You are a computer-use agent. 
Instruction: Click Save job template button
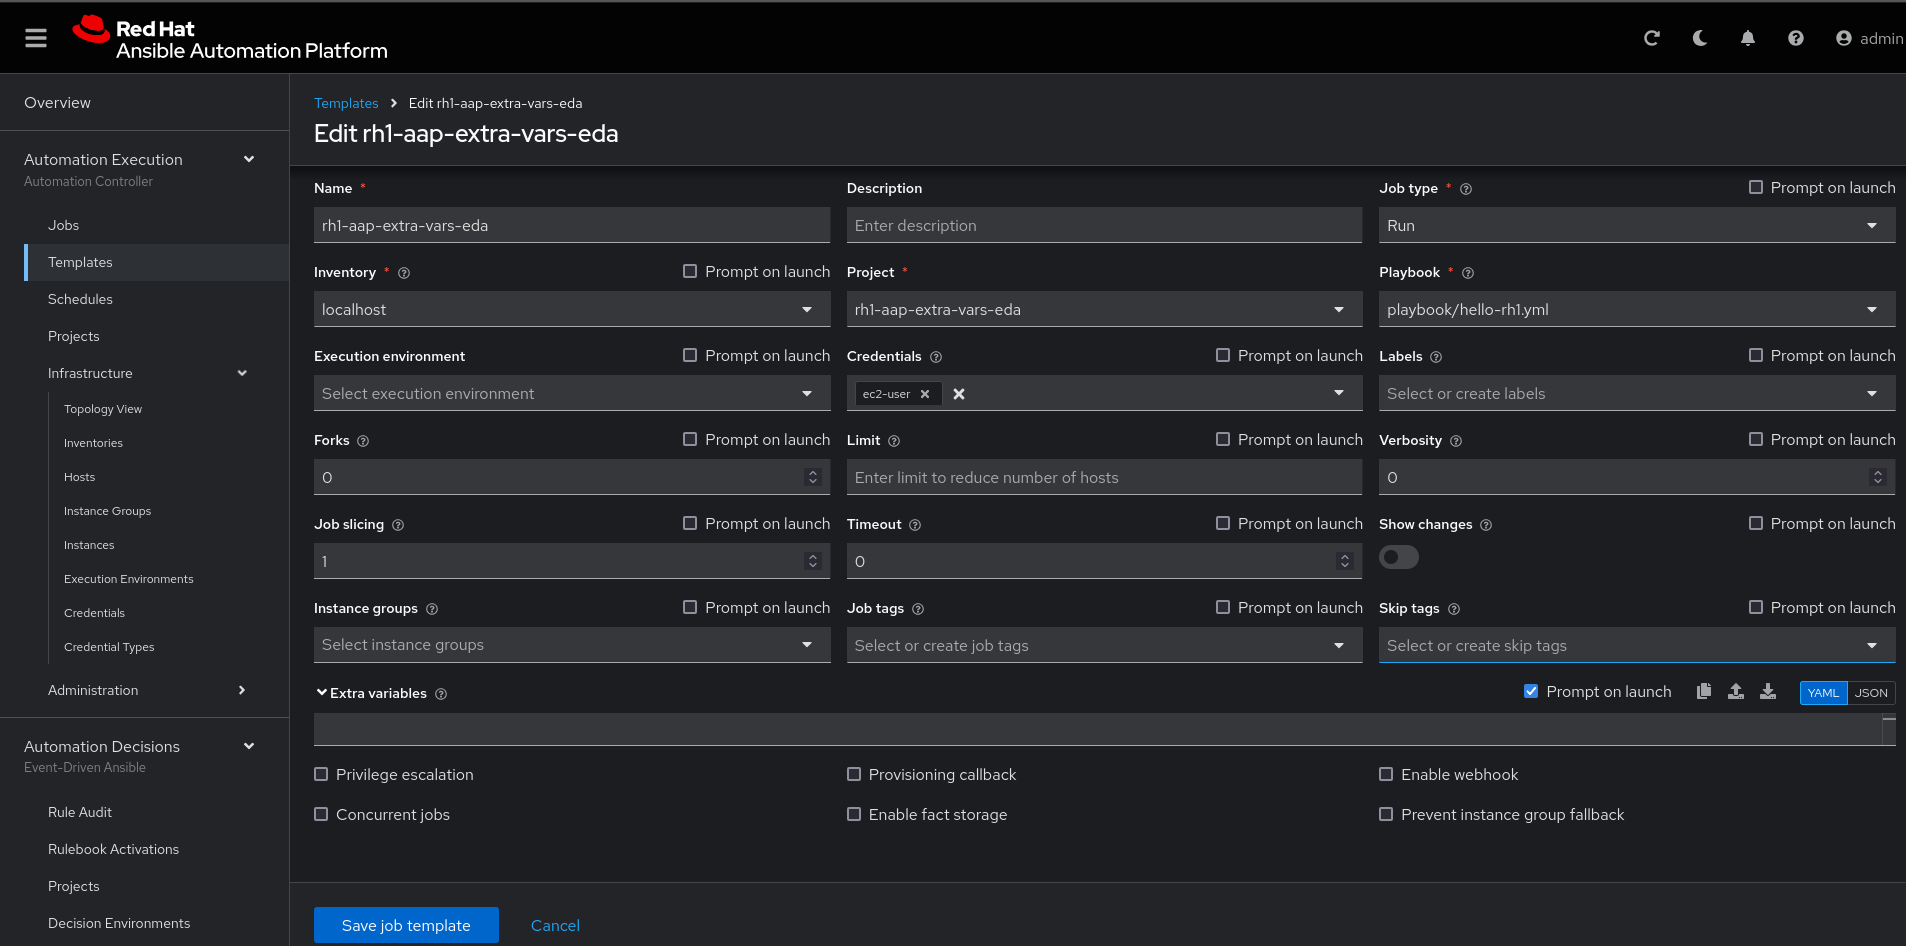pos(406,925)
